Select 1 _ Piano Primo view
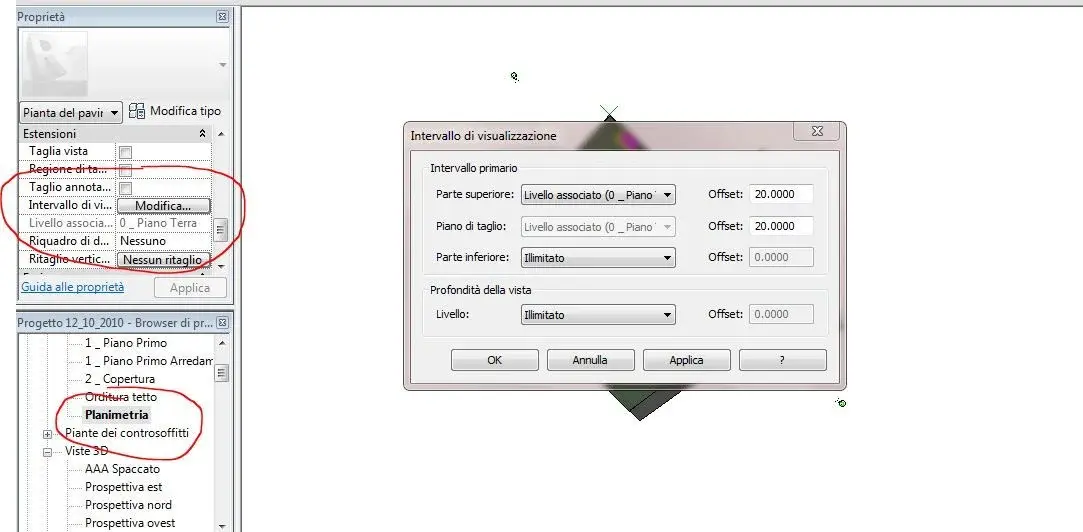 point(126,343)
